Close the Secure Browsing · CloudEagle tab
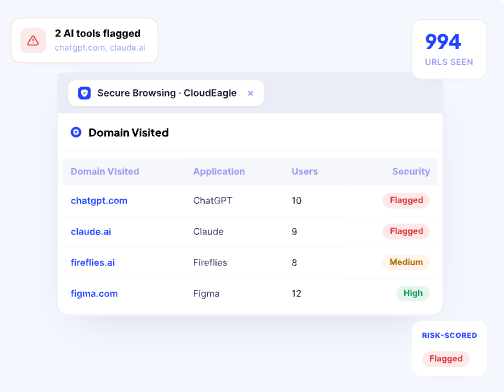Viewport: 504px width, 392px height. pyautogui.click(x=250, y=93)
